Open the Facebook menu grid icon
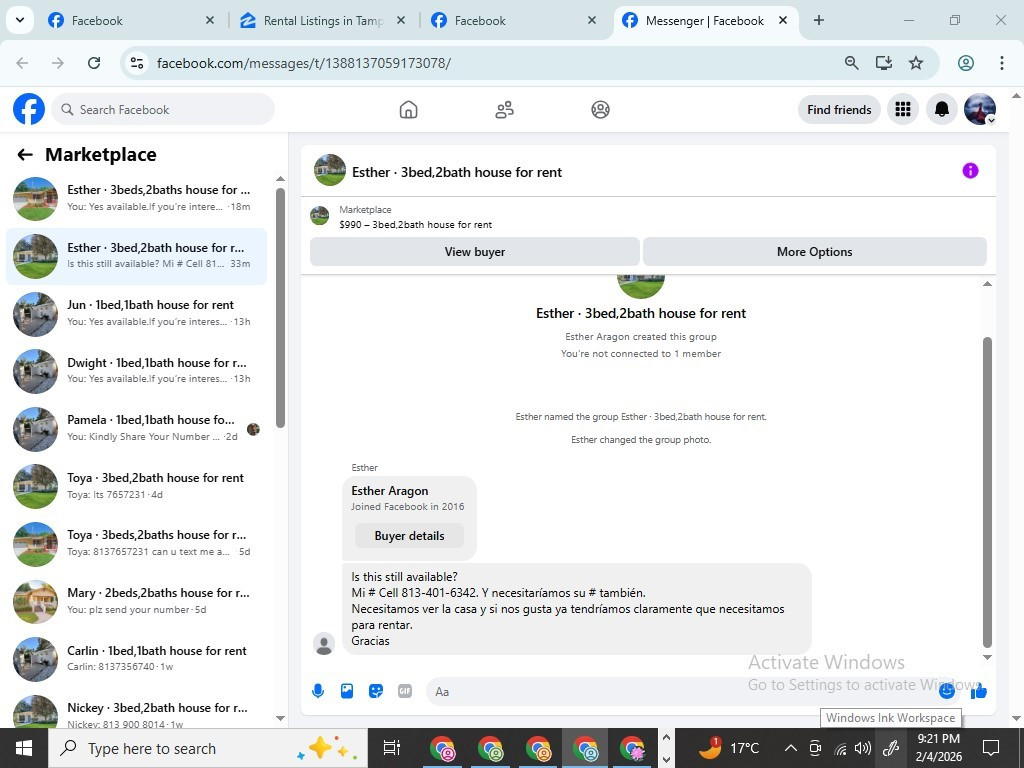This screenshot has height=768, width=1024. [903, 110]
